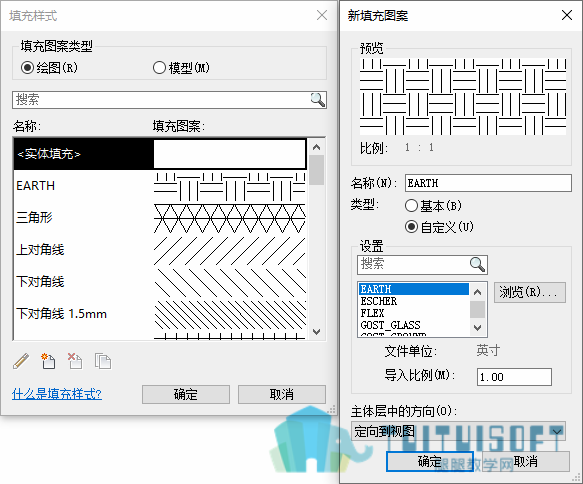This screenshot has width=583, height=484.
Task: Click the pencil edit fill pattern icon
Action: (x=21, y=361)
